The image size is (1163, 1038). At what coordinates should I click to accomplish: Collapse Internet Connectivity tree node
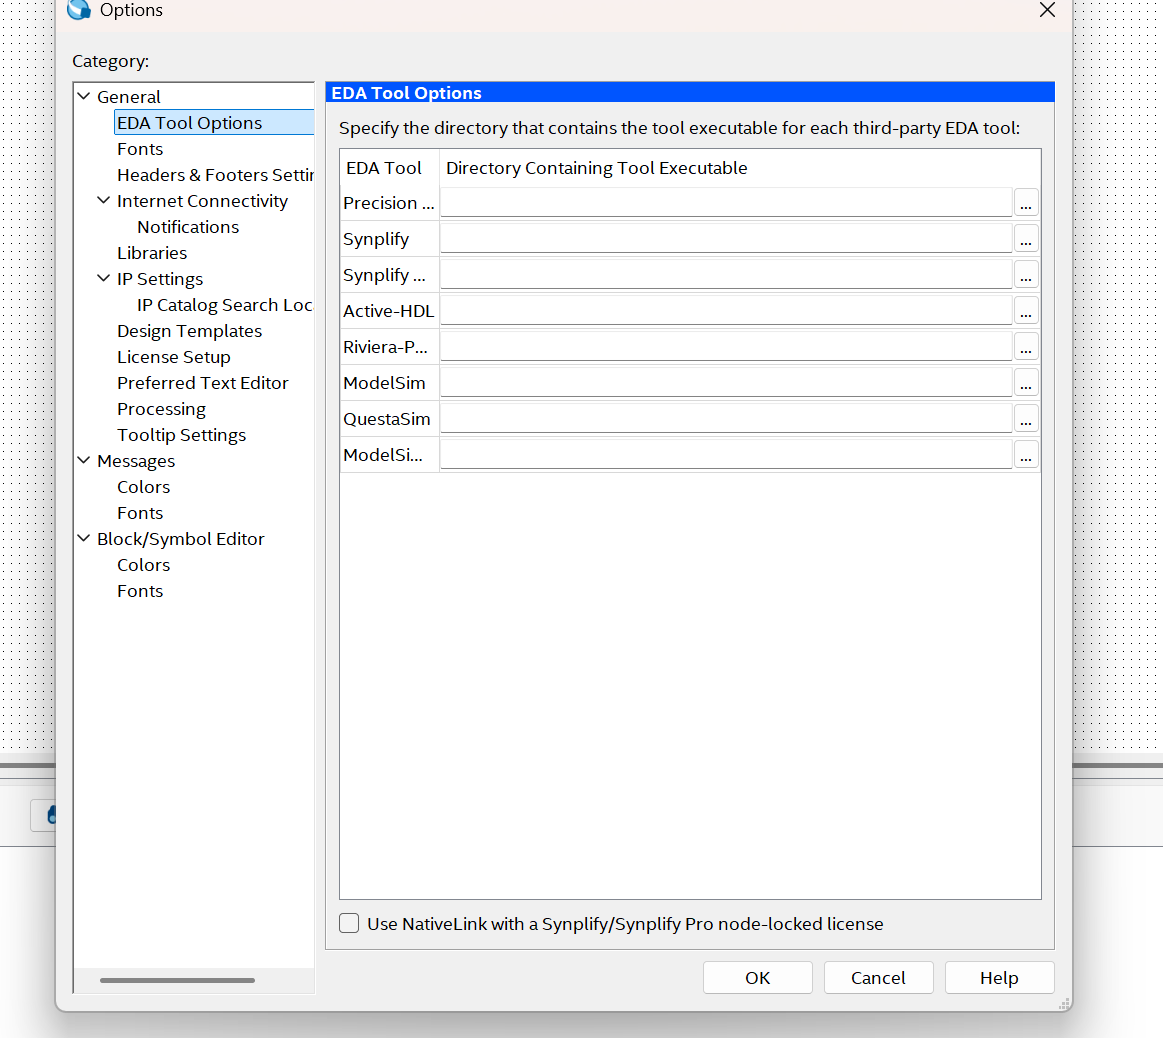104,200
